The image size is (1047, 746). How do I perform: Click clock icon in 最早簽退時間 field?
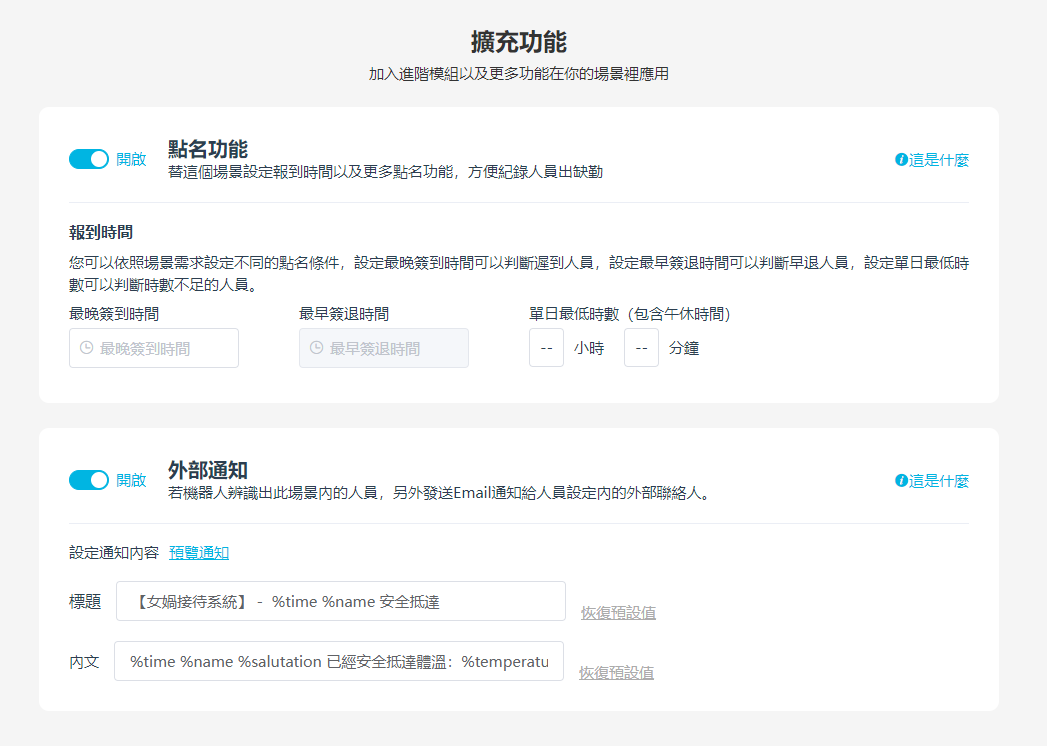point(317,347)
